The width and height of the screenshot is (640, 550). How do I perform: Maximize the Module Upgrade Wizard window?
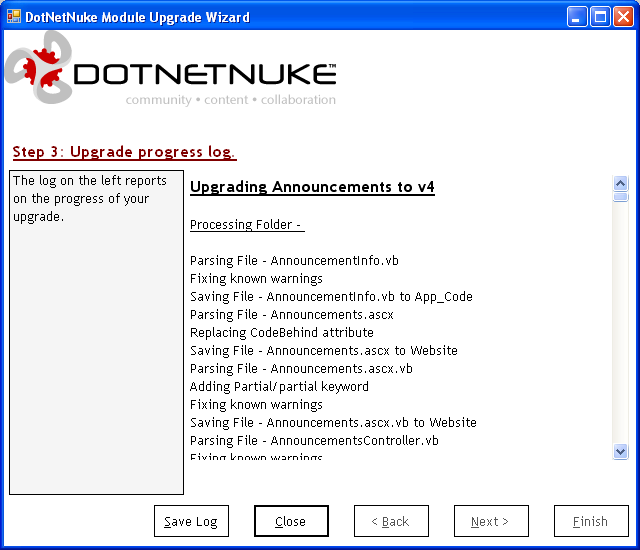tap(600, 17)
